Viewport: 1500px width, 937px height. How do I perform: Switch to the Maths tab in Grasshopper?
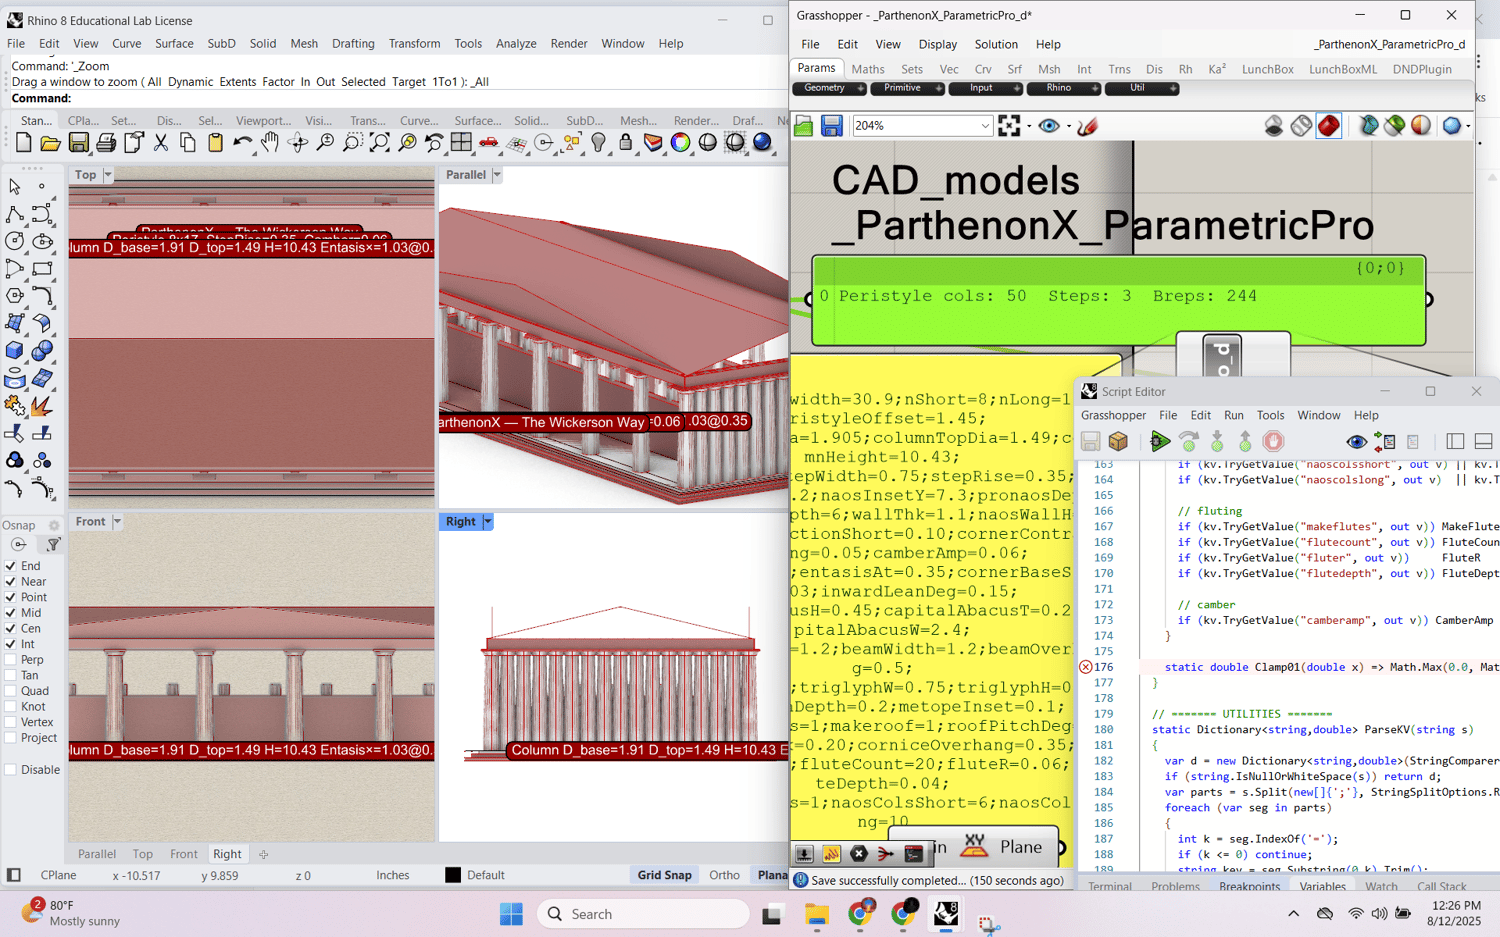click(868, 70)
